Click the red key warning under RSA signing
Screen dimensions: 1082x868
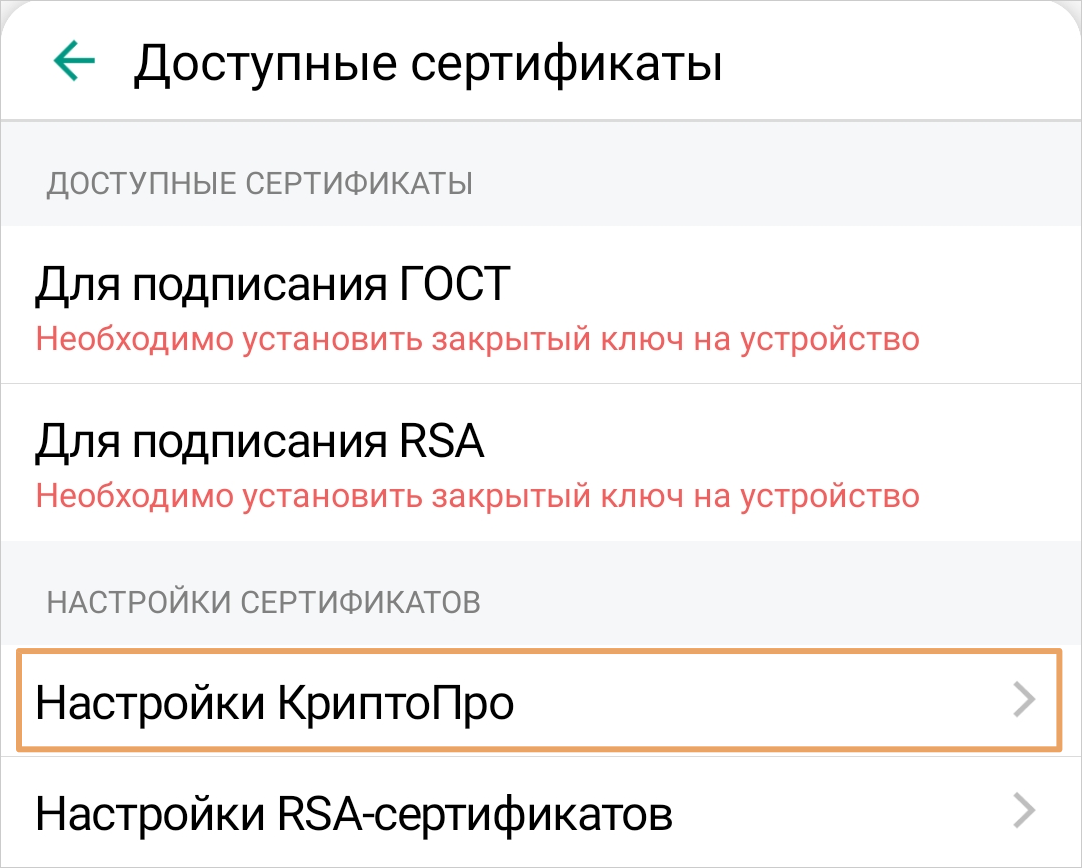[x=477, y=495]
